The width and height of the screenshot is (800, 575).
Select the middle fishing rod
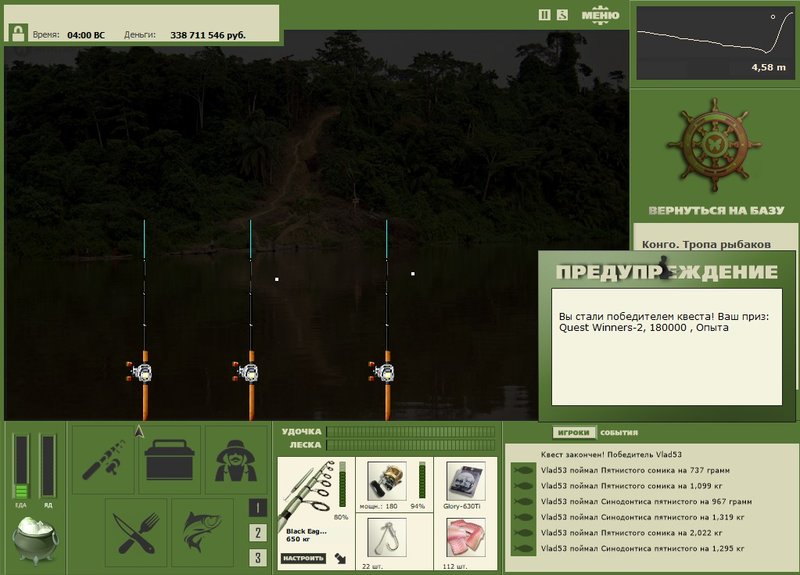click(250, 320)
